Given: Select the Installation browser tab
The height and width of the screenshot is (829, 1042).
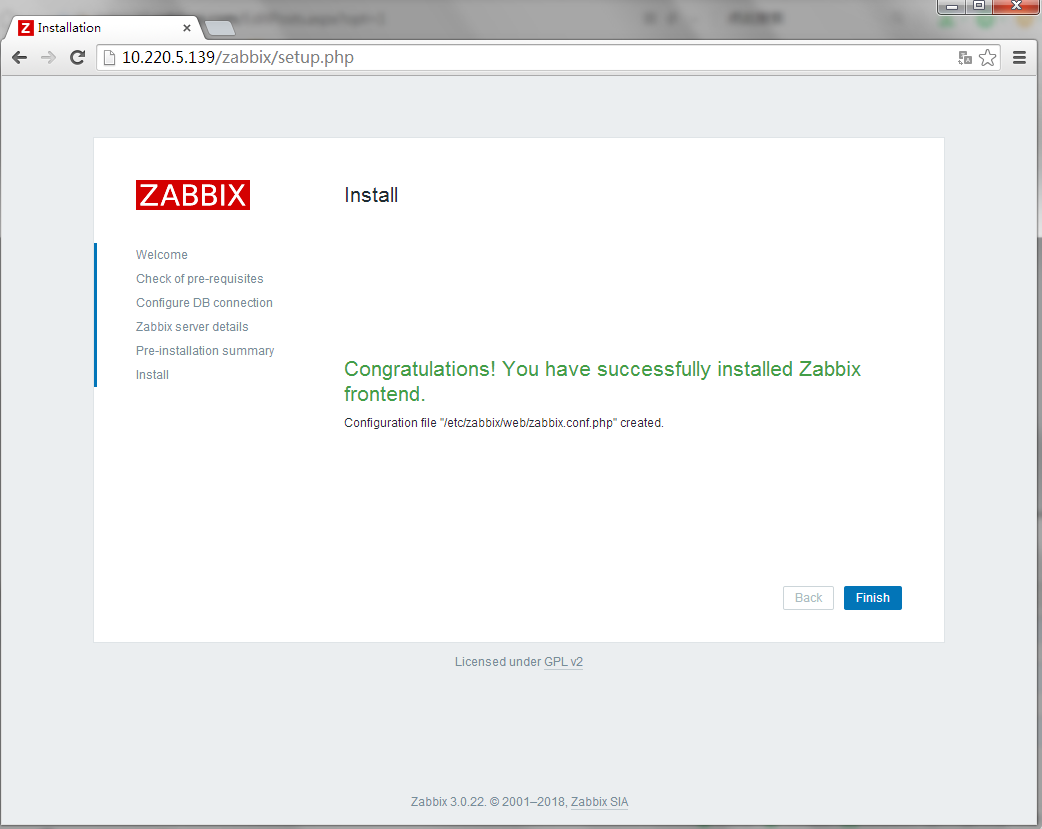Looking at the screenshot, I should [x=103, y=28].
